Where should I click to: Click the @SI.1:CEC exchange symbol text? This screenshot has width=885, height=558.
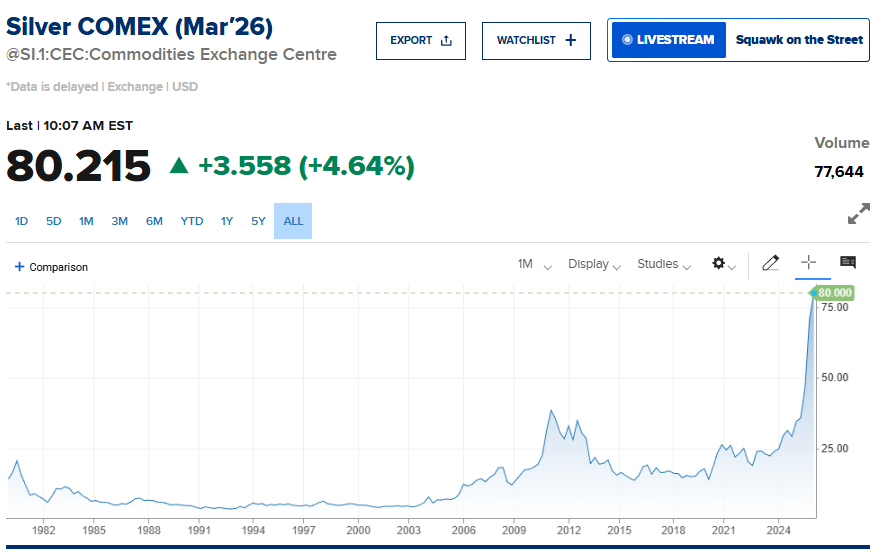tap(172, 55)
